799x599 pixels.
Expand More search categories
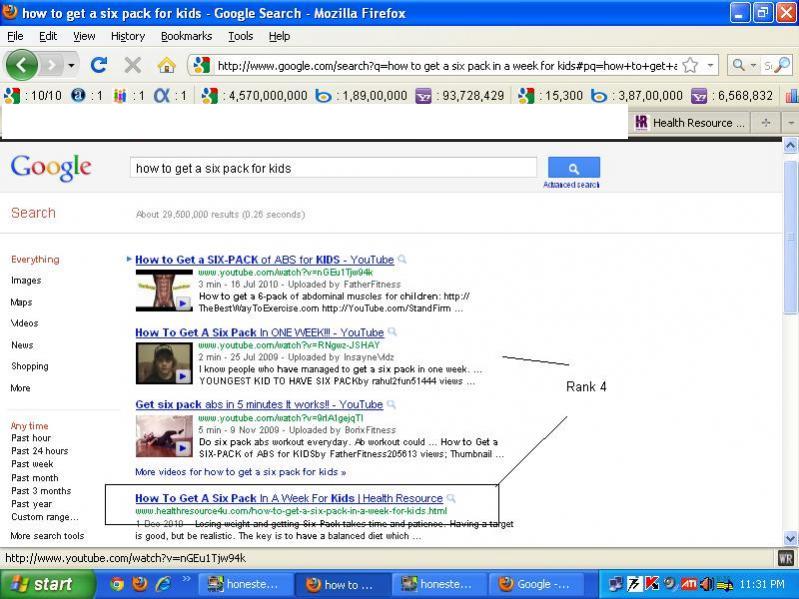tap(20, 388)
